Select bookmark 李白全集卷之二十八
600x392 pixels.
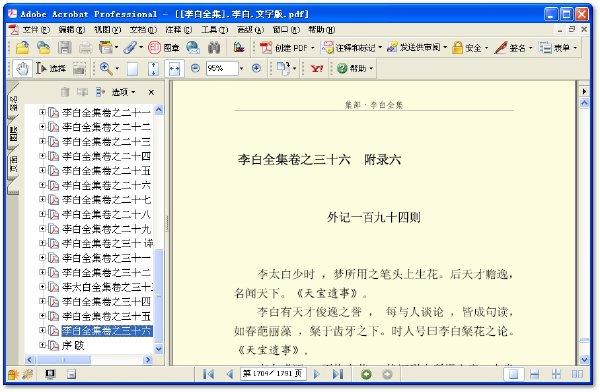pos(106,214)
